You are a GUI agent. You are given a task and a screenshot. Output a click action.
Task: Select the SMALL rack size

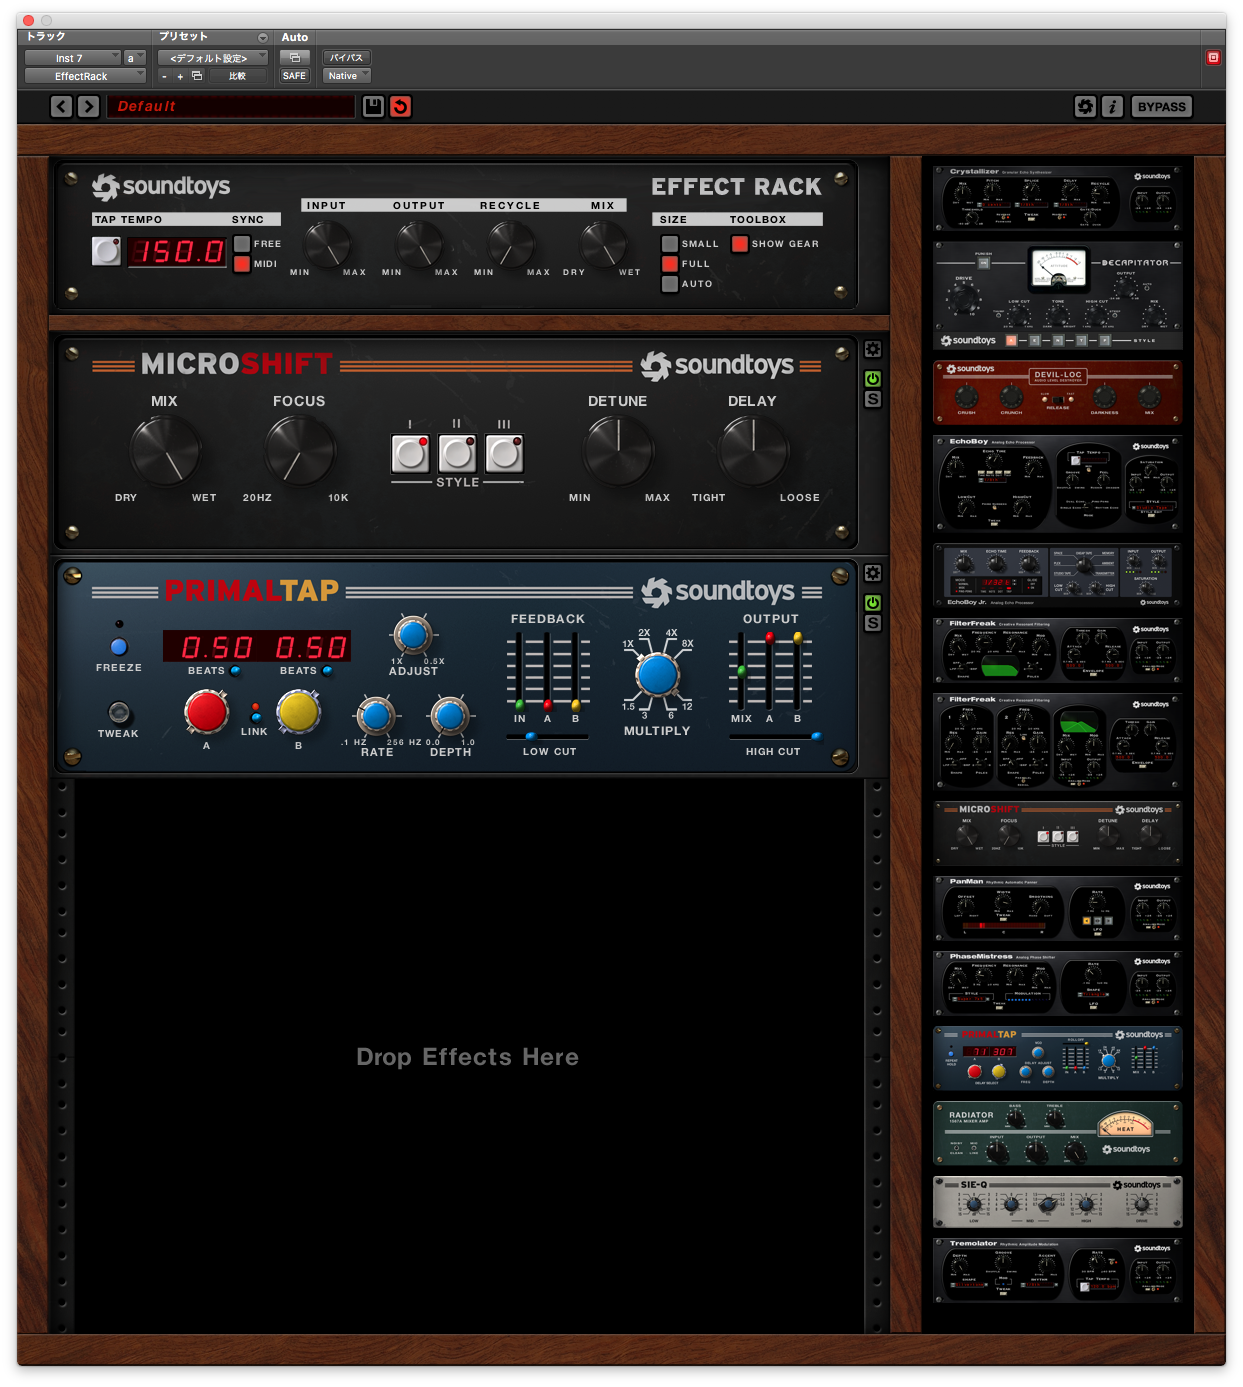pos(670,244)
